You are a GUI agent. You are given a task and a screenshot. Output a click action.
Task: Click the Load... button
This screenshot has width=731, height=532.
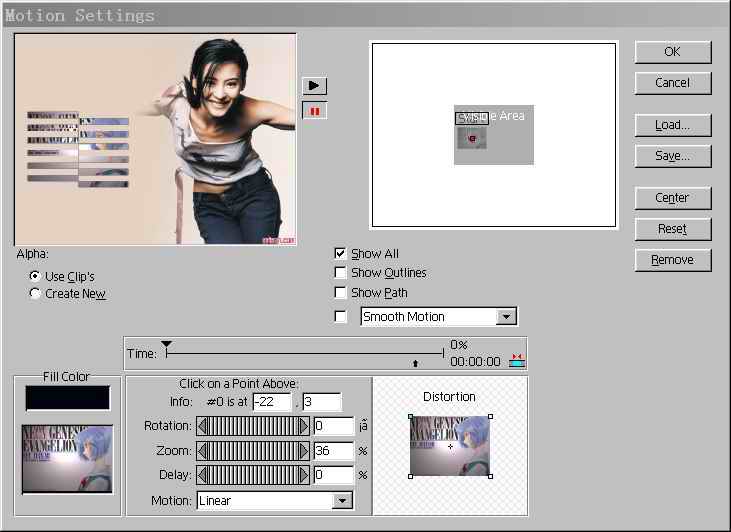click(672, 125)
